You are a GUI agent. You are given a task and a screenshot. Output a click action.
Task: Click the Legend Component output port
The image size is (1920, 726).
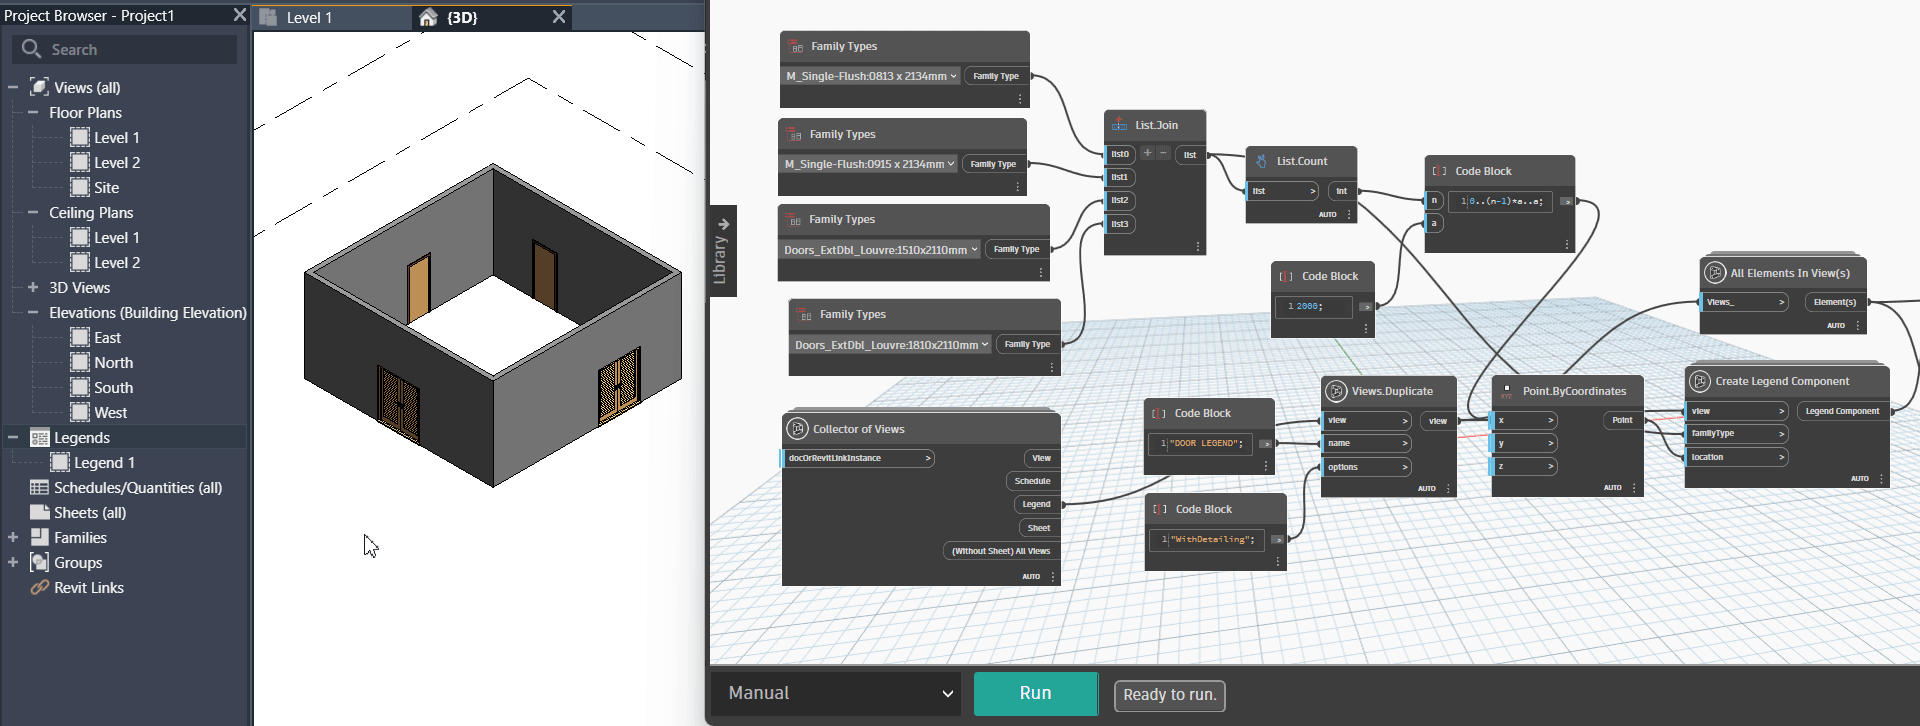(1842, 411)
